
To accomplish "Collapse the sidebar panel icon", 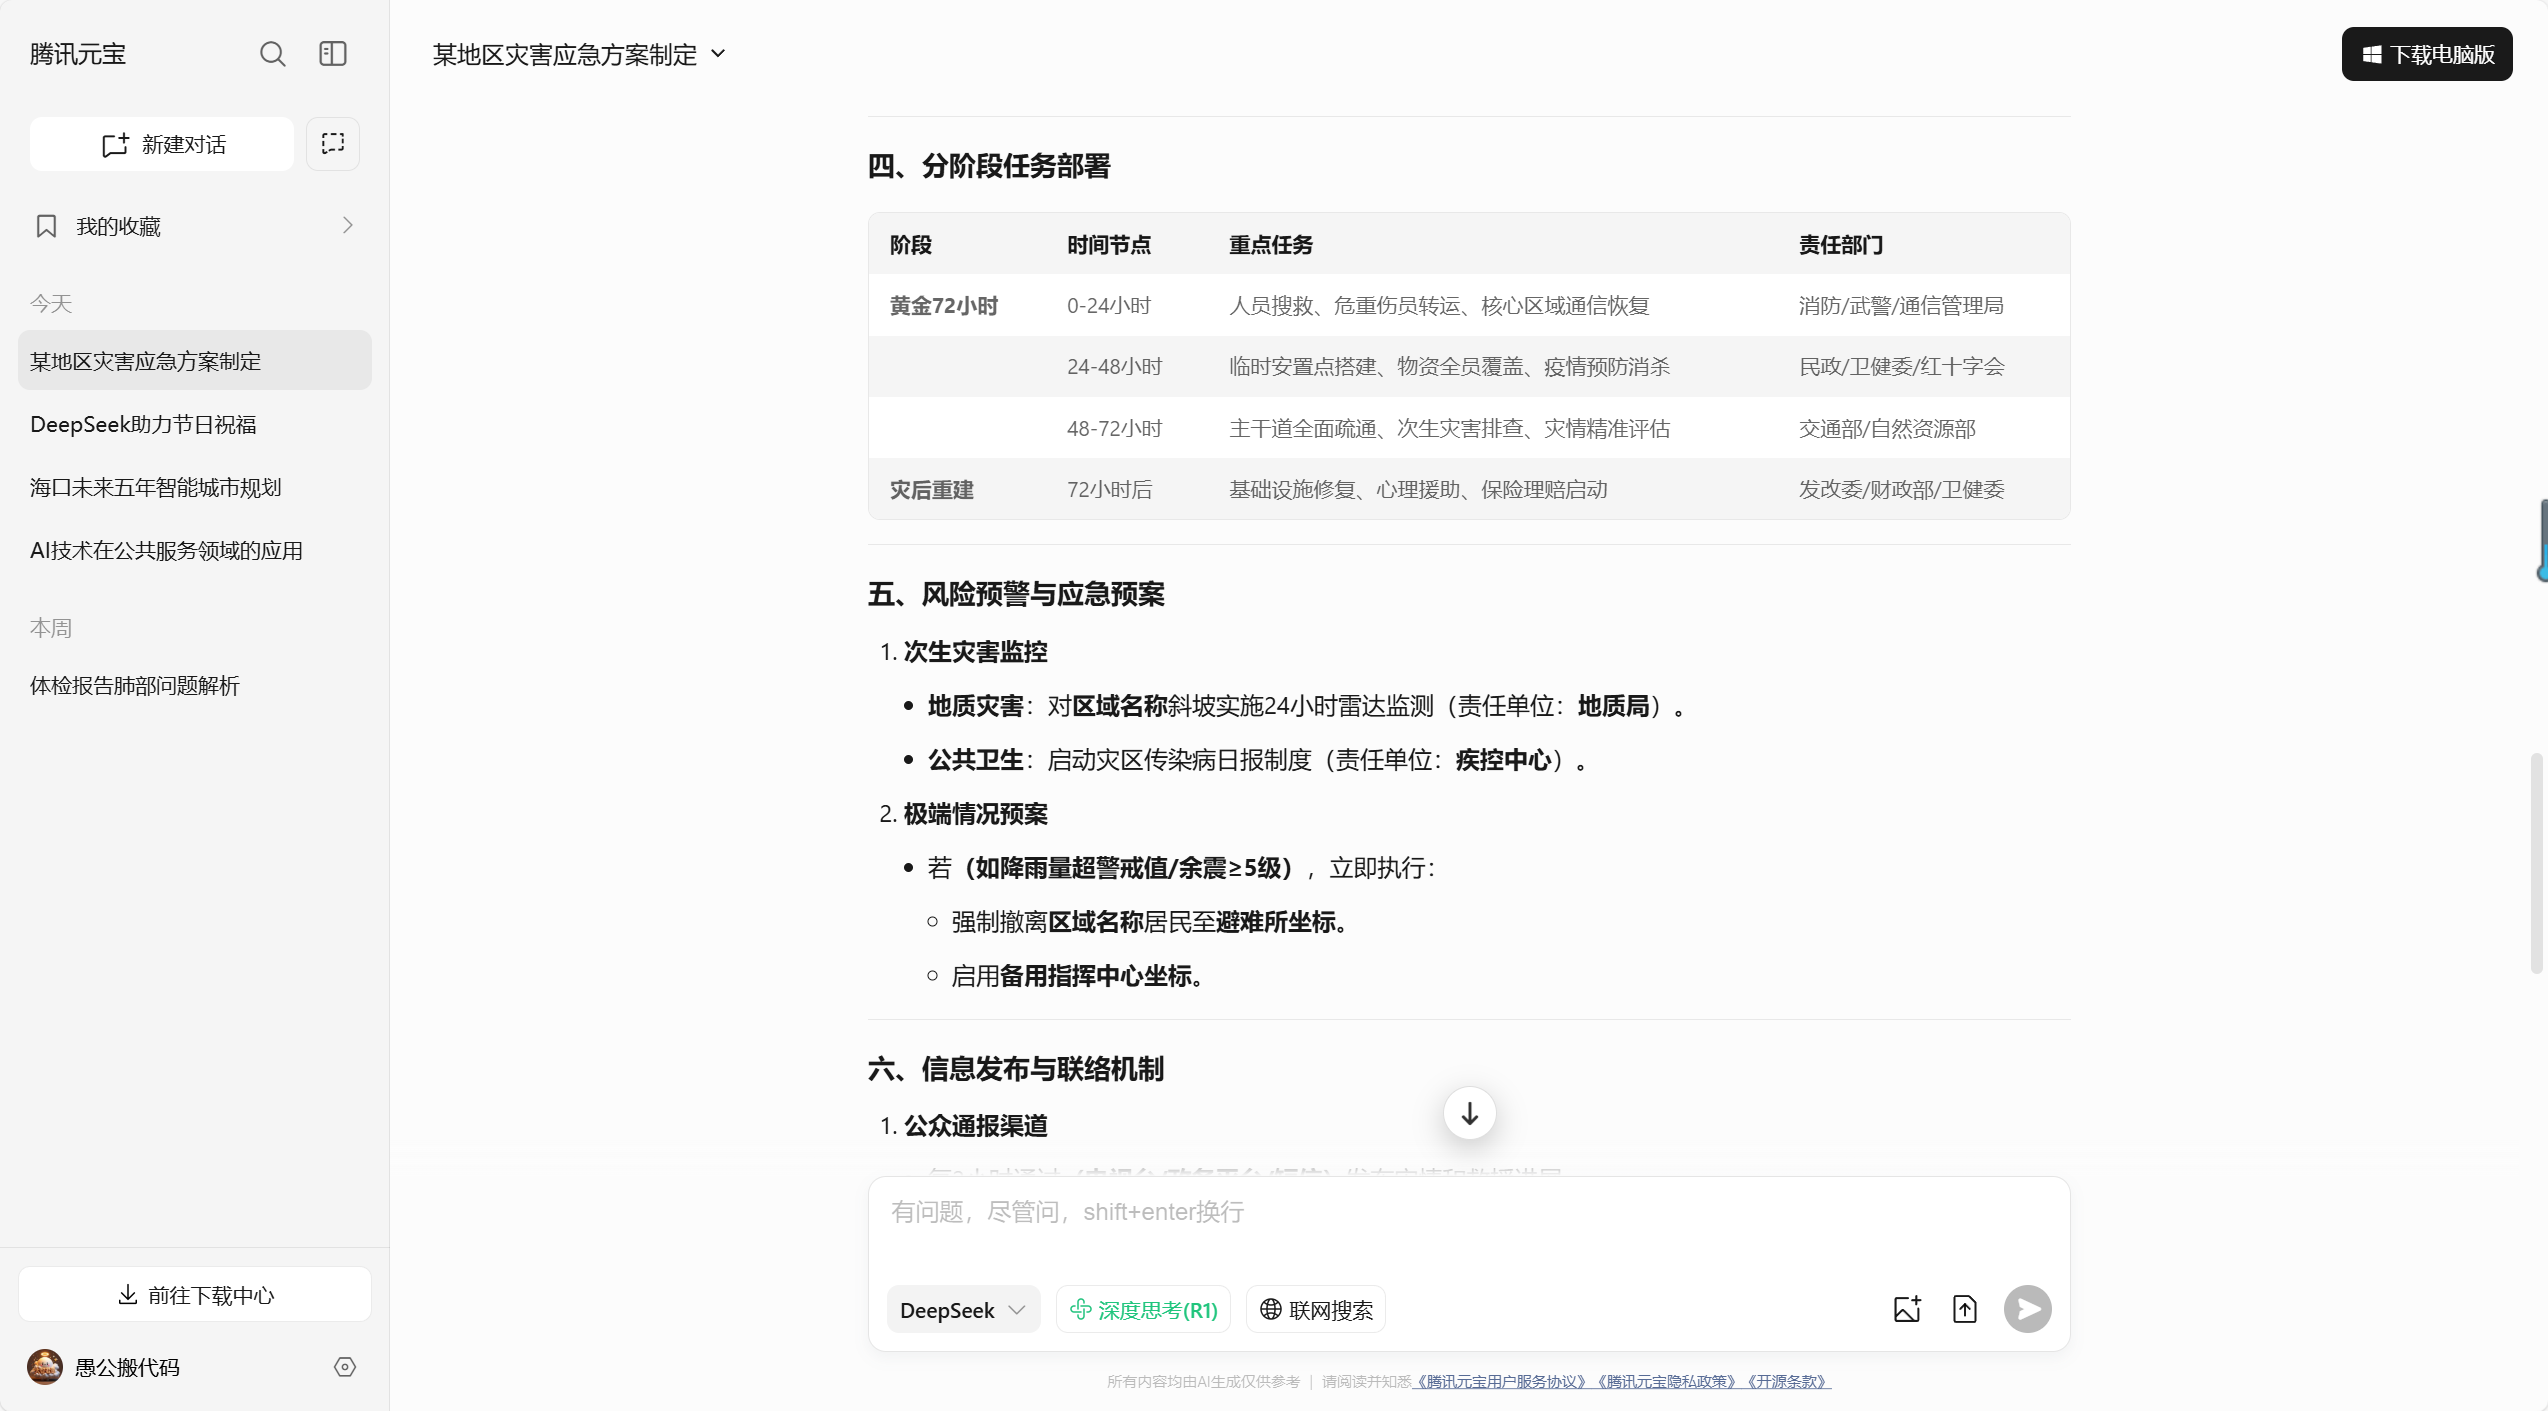I will 333,54.
